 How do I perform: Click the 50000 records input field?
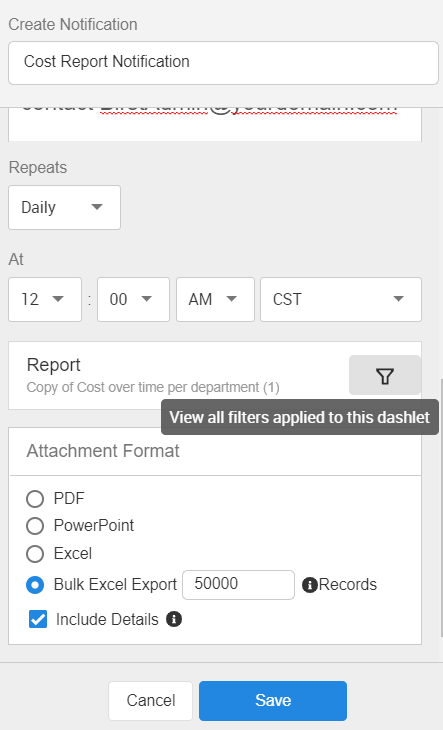[238, 585]
